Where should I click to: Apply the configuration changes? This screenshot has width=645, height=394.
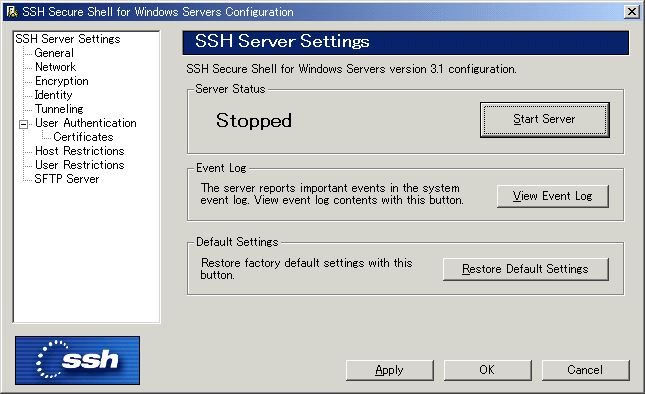(x=390, y=370)
